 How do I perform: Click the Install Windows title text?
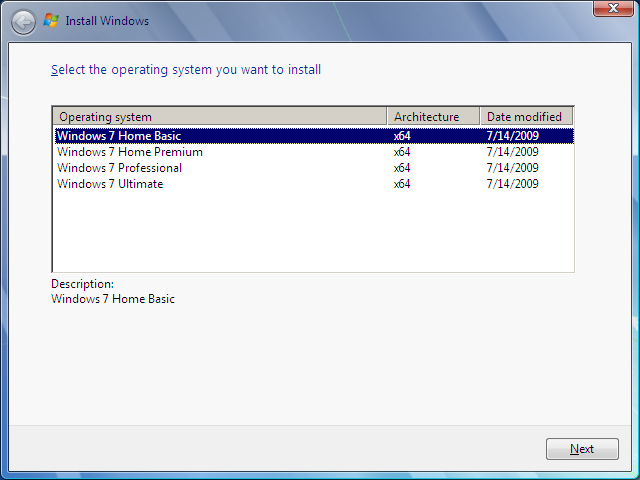point(107,21)
